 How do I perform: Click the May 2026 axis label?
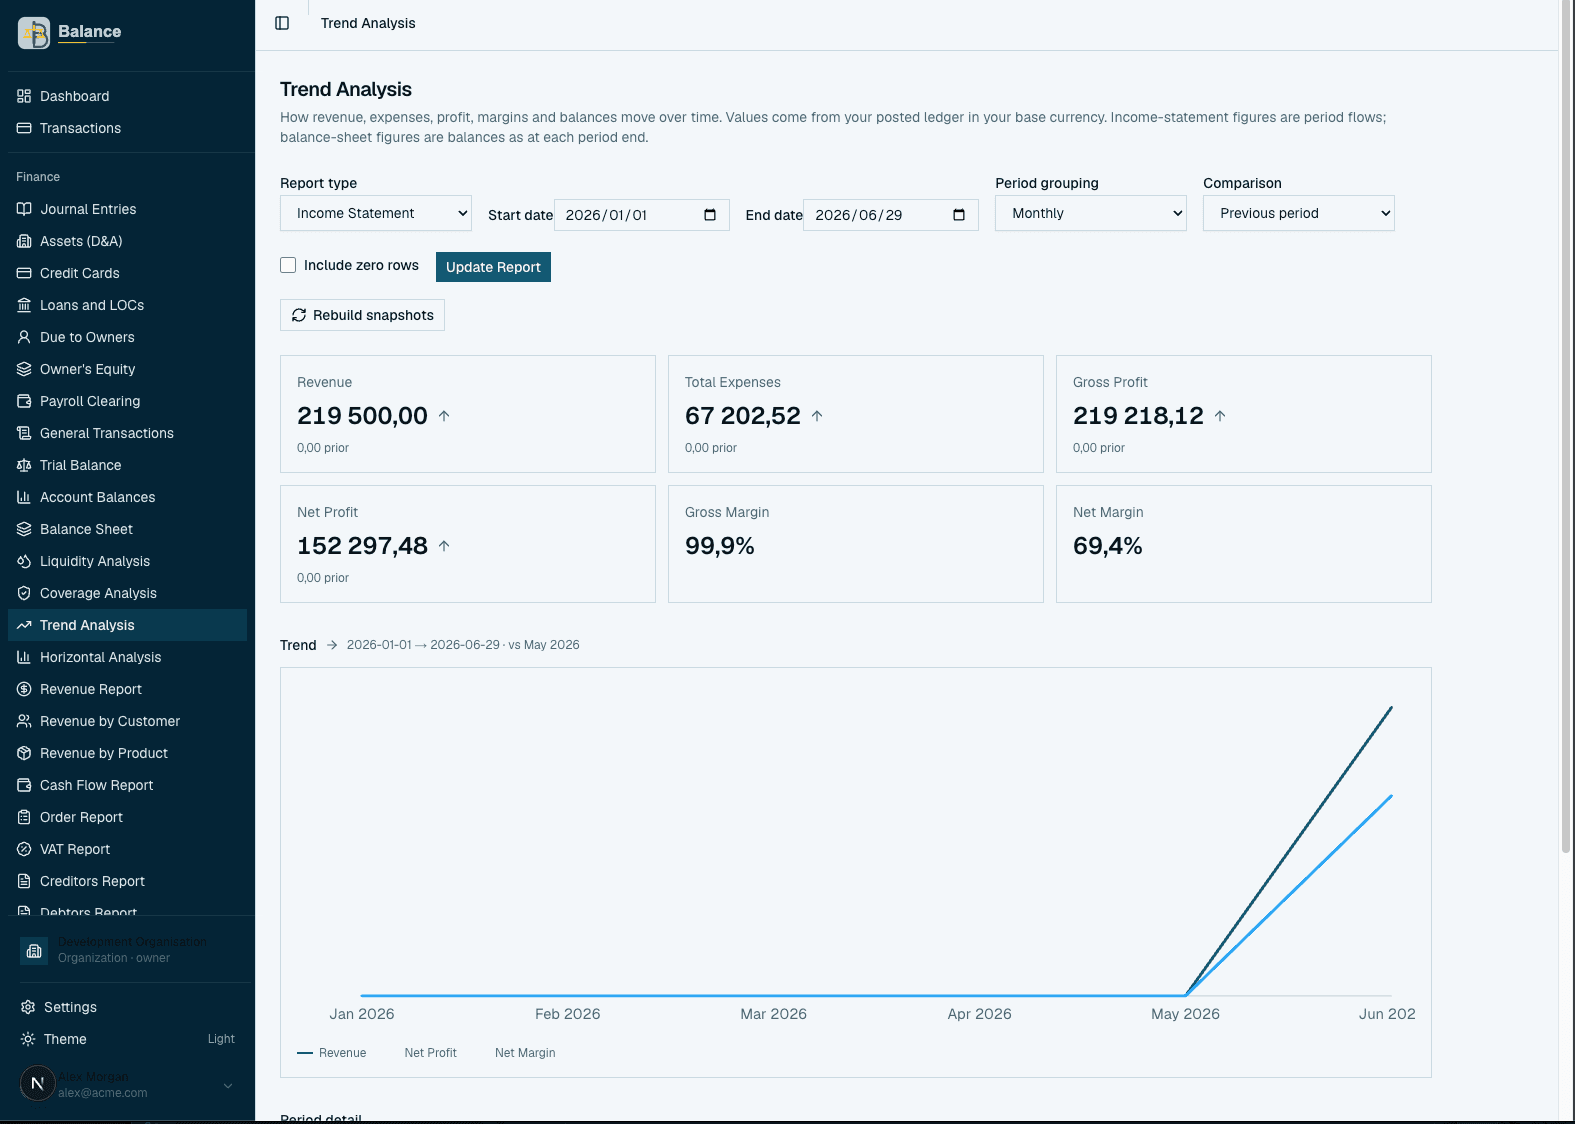point(1185,1014)
